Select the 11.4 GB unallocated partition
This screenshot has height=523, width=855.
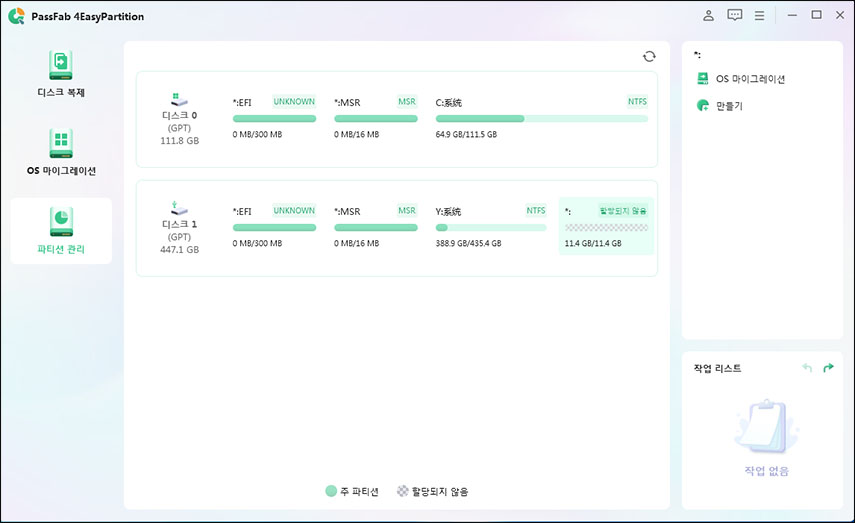(605, 227)
